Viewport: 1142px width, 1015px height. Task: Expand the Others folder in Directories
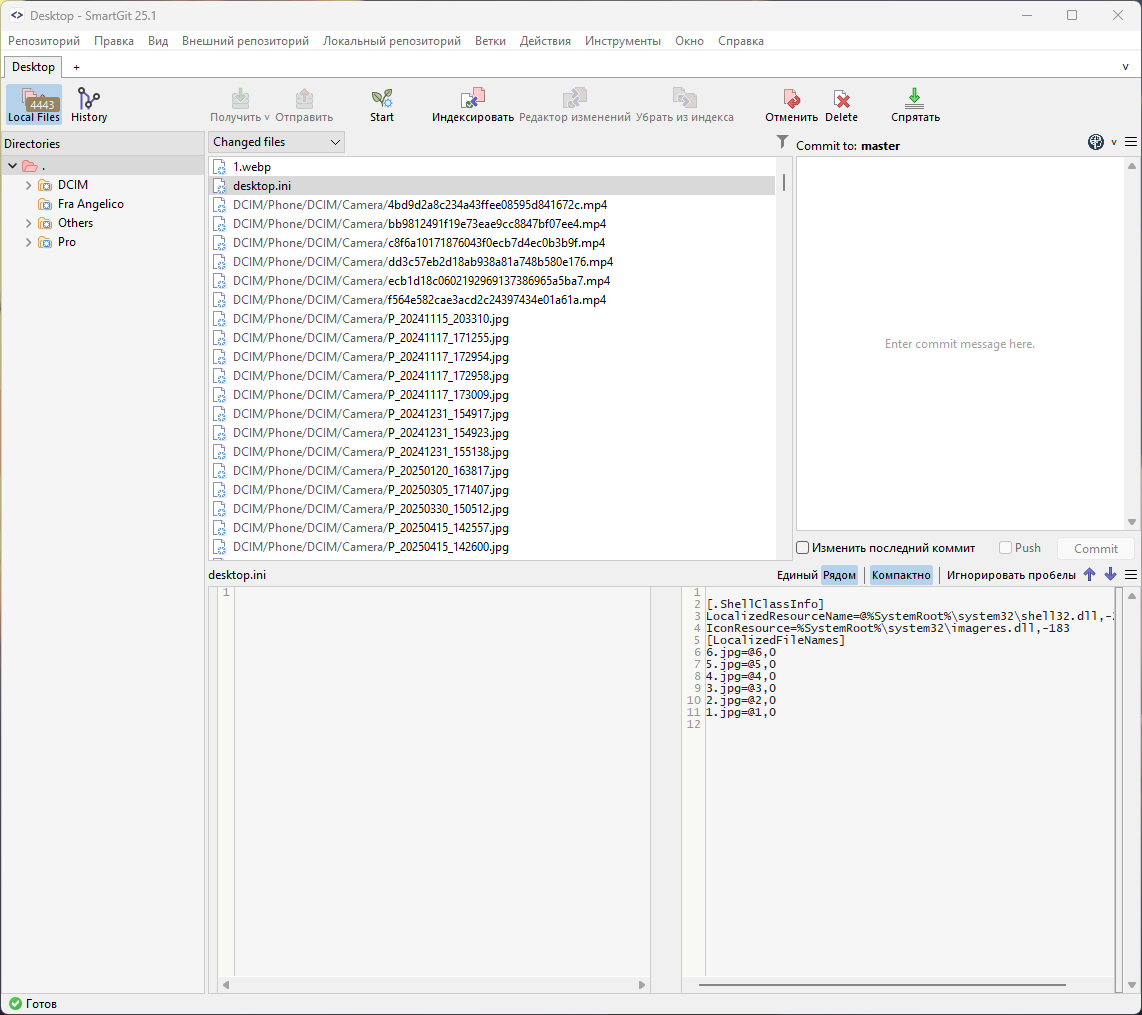[28, 223]
